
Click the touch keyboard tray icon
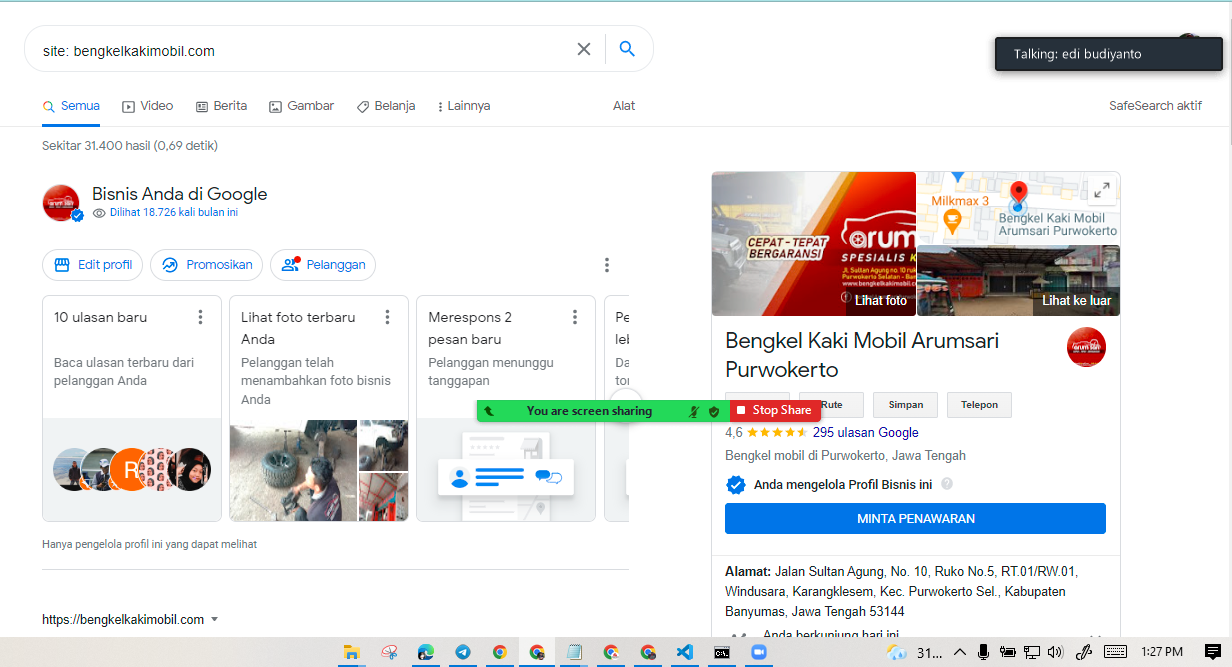1116,652
